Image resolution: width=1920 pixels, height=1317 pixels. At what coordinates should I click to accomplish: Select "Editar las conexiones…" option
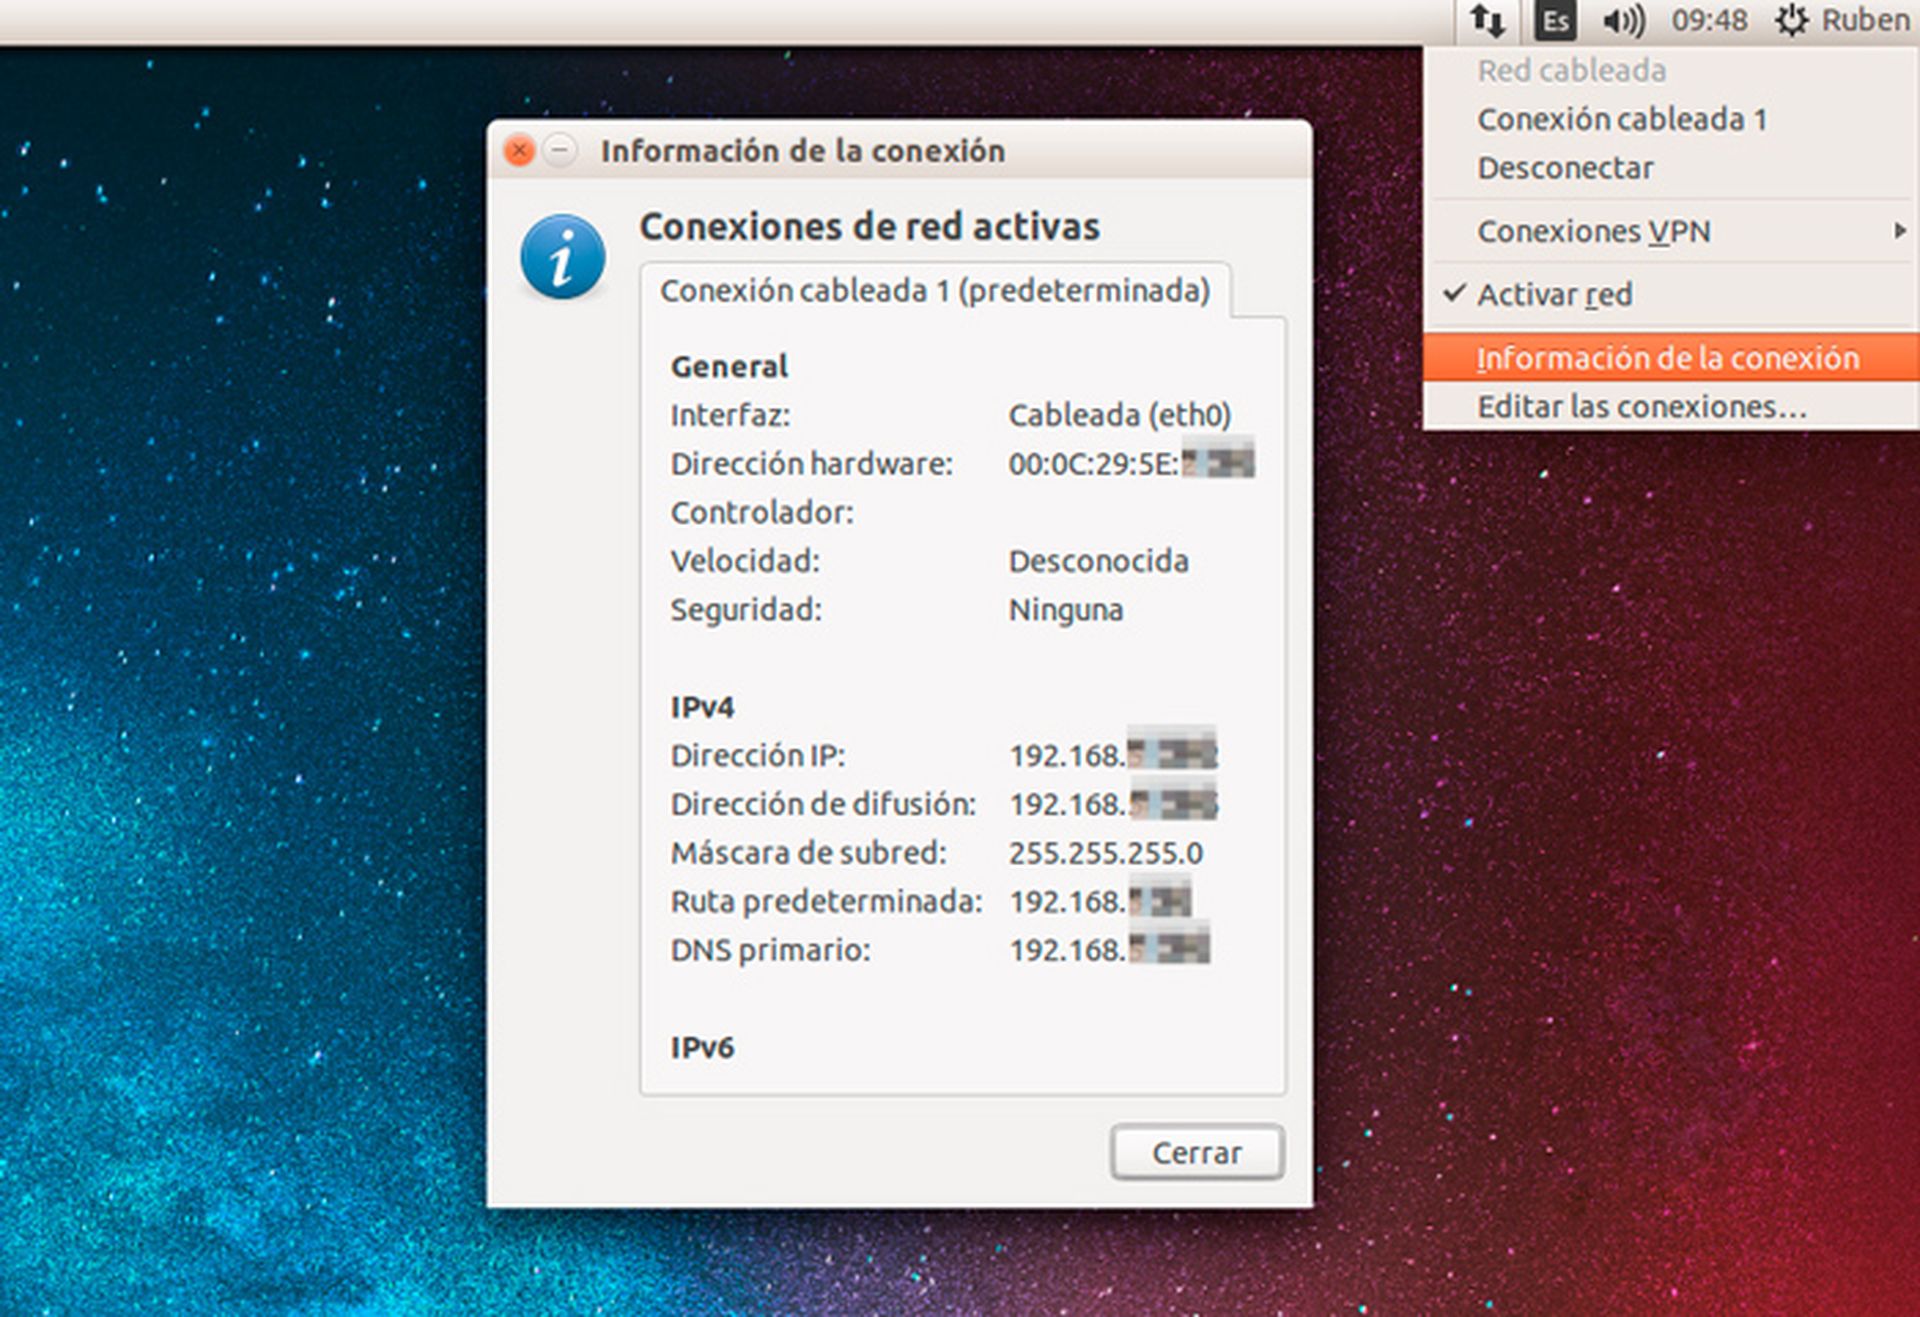pos(1641,406)
